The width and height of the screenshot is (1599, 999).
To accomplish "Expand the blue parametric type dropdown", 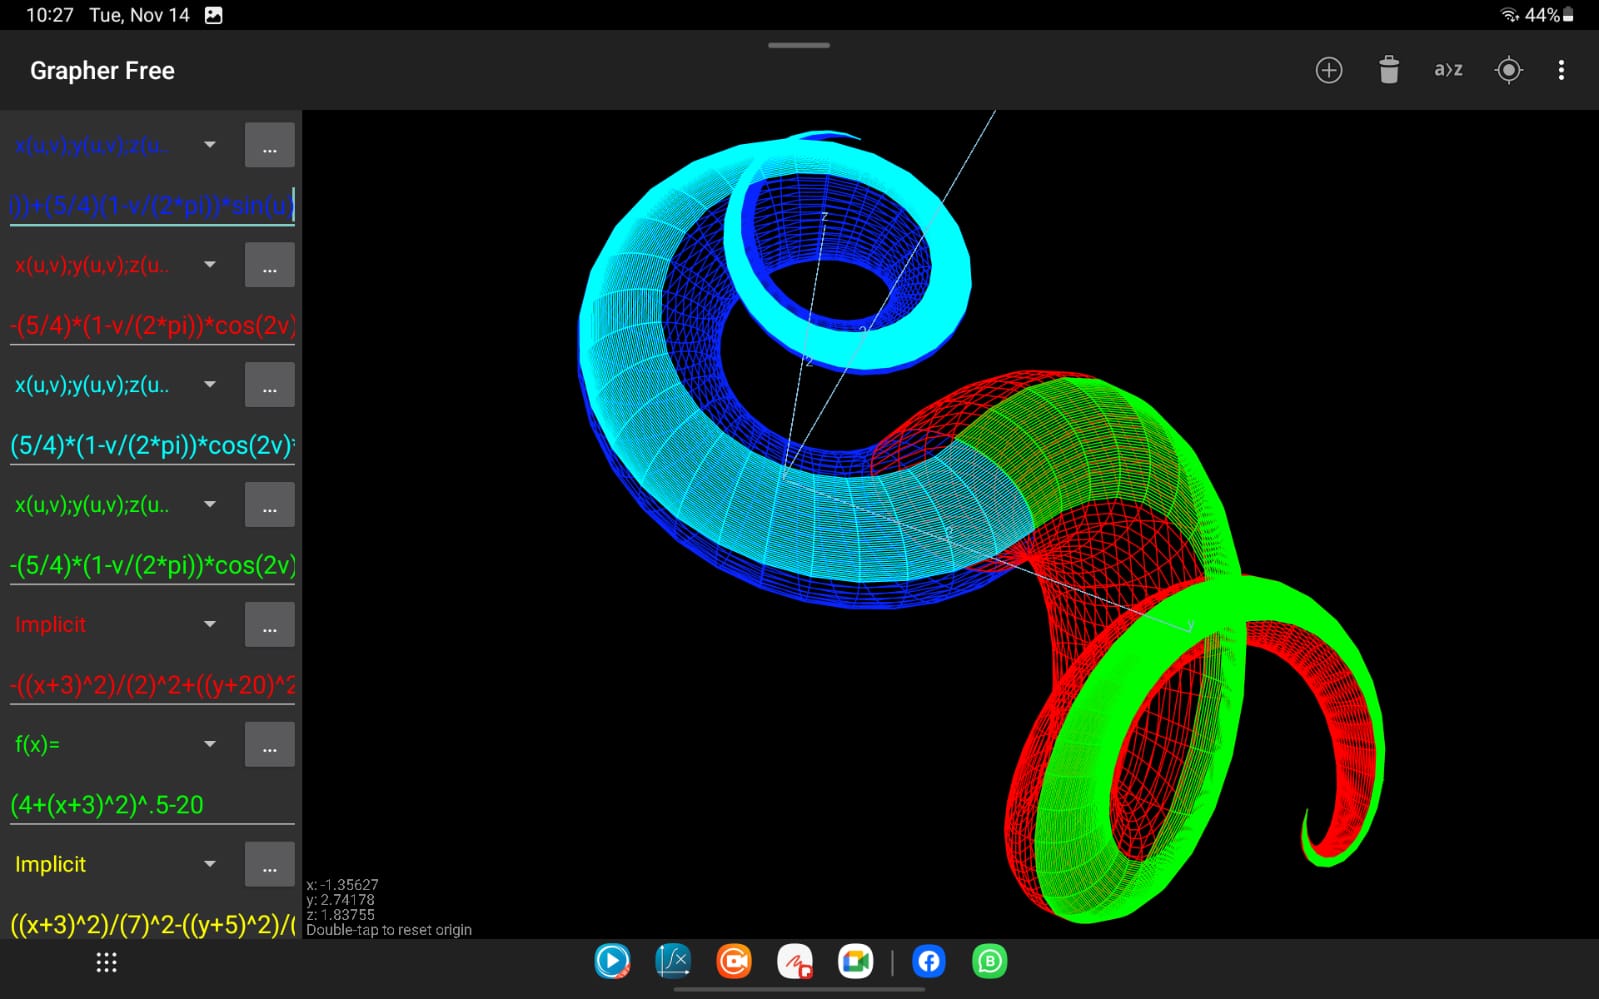I will pos(210,145).
